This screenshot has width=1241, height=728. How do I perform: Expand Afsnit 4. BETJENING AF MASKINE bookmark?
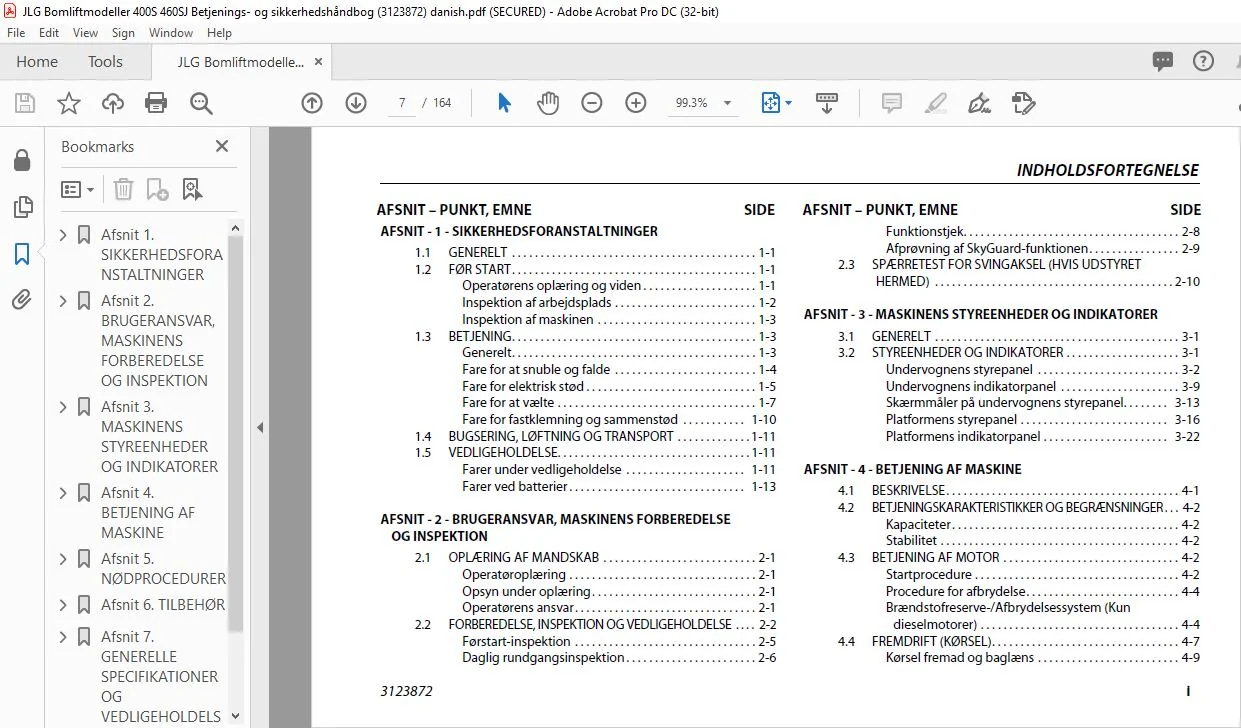pos(63,493)
